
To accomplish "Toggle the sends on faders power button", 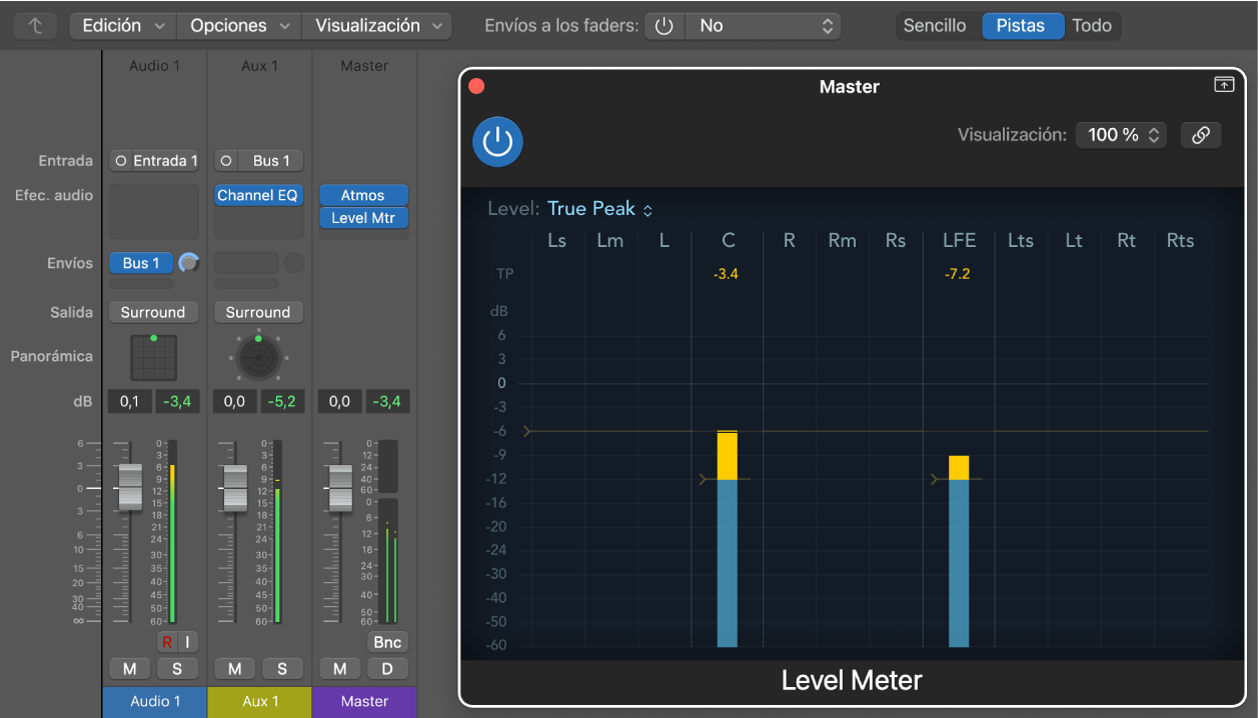I will click(x=665, y=26).
